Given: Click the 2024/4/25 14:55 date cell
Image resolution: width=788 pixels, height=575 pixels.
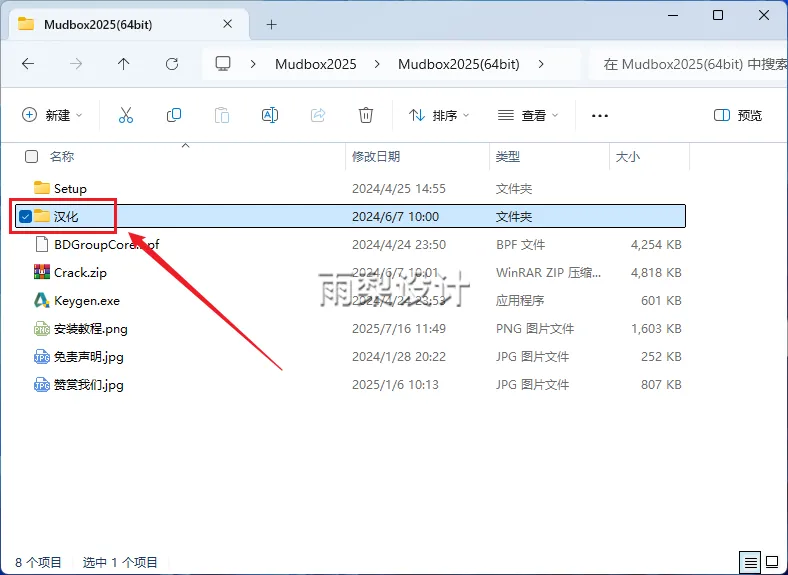Looking at the screenshot, I should pos(399,188).
